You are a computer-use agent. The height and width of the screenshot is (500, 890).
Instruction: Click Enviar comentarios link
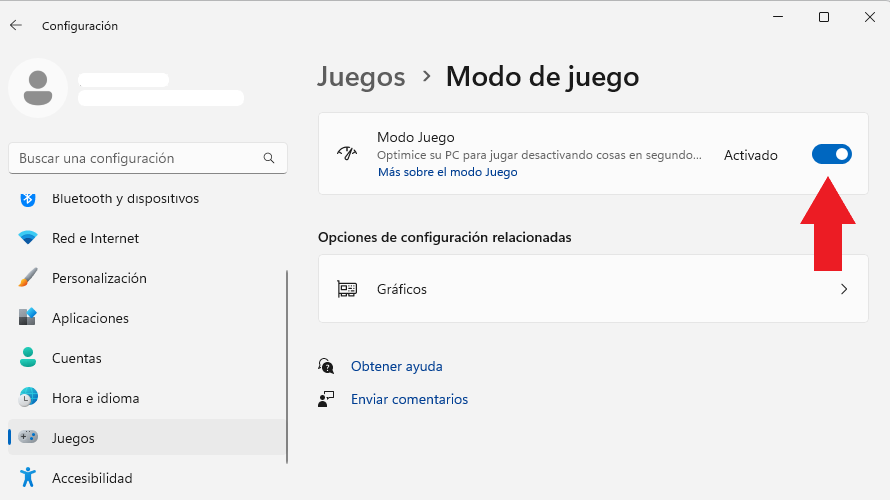(409, 399)
